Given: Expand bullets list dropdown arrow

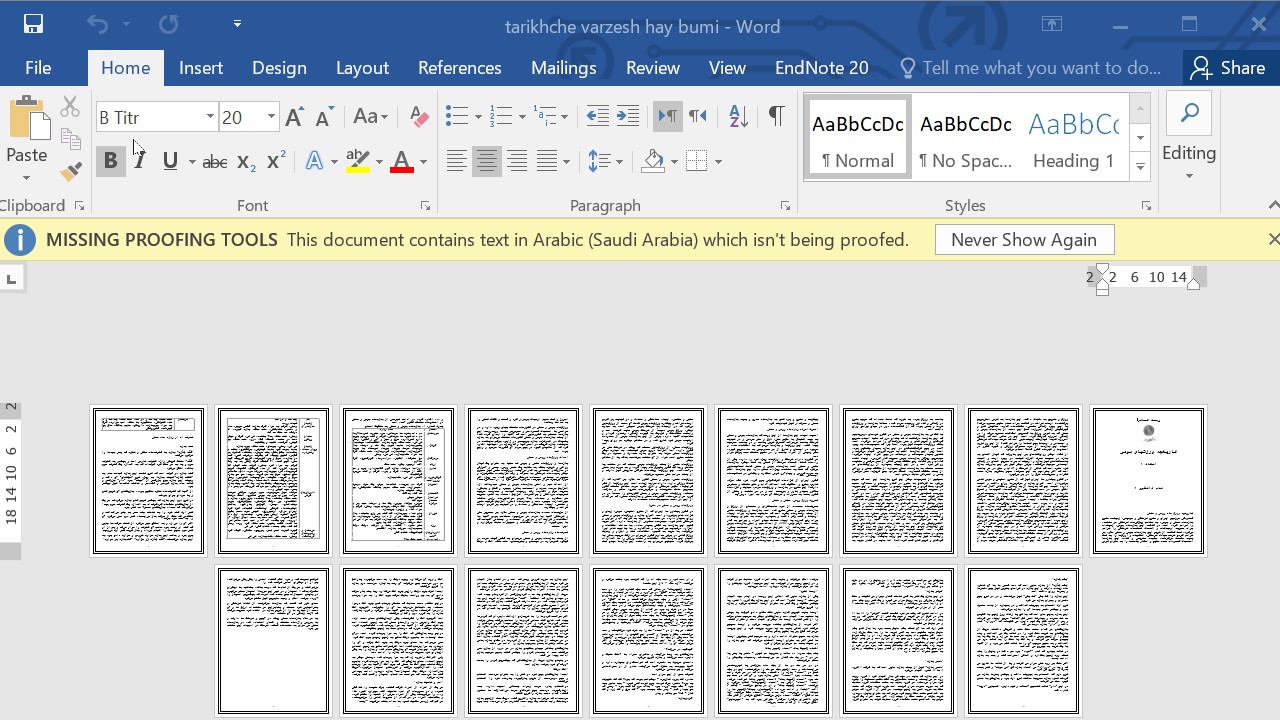Looking at the screenshot, I should (x=478, y=118).
